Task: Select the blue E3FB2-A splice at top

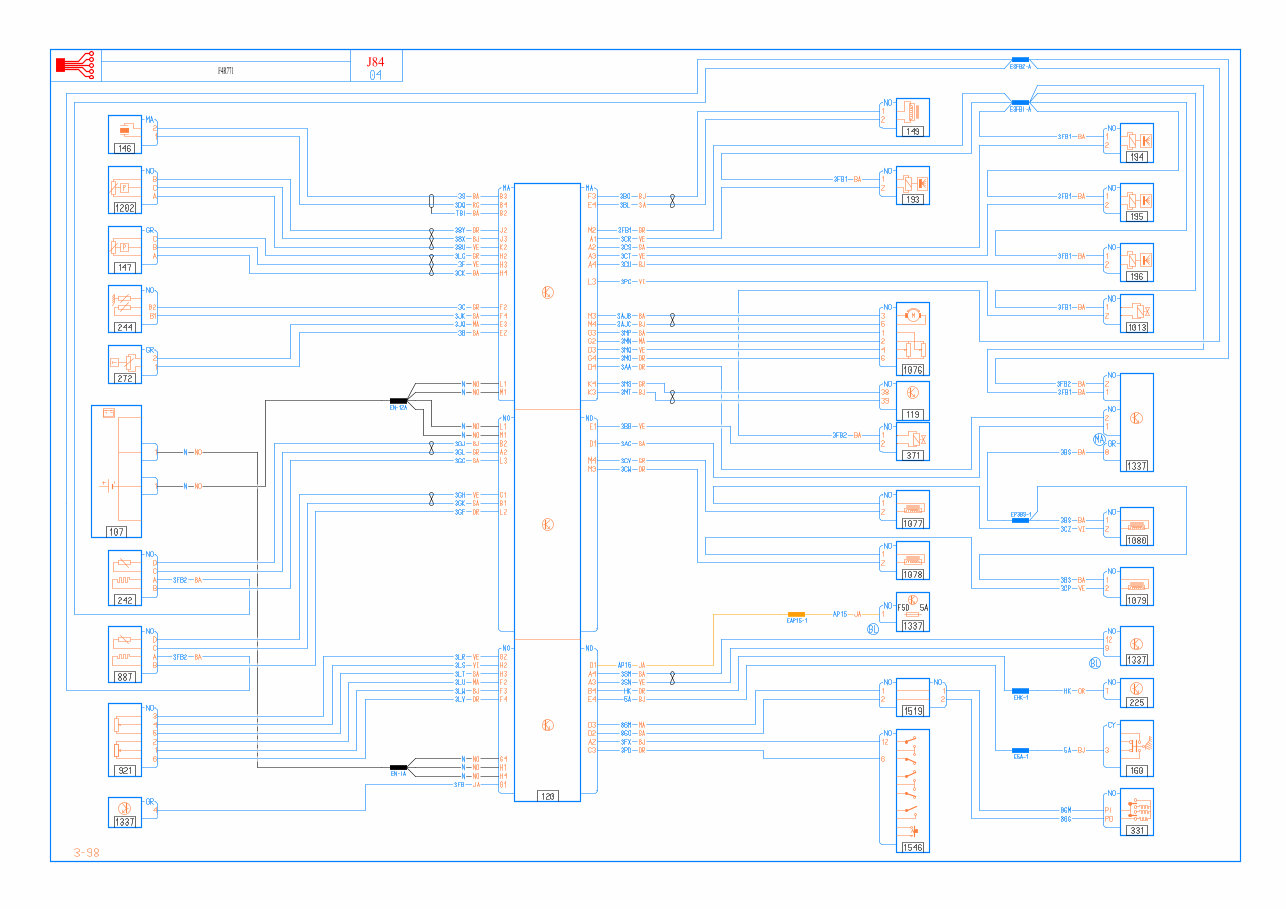Action: click(1020, 60)
